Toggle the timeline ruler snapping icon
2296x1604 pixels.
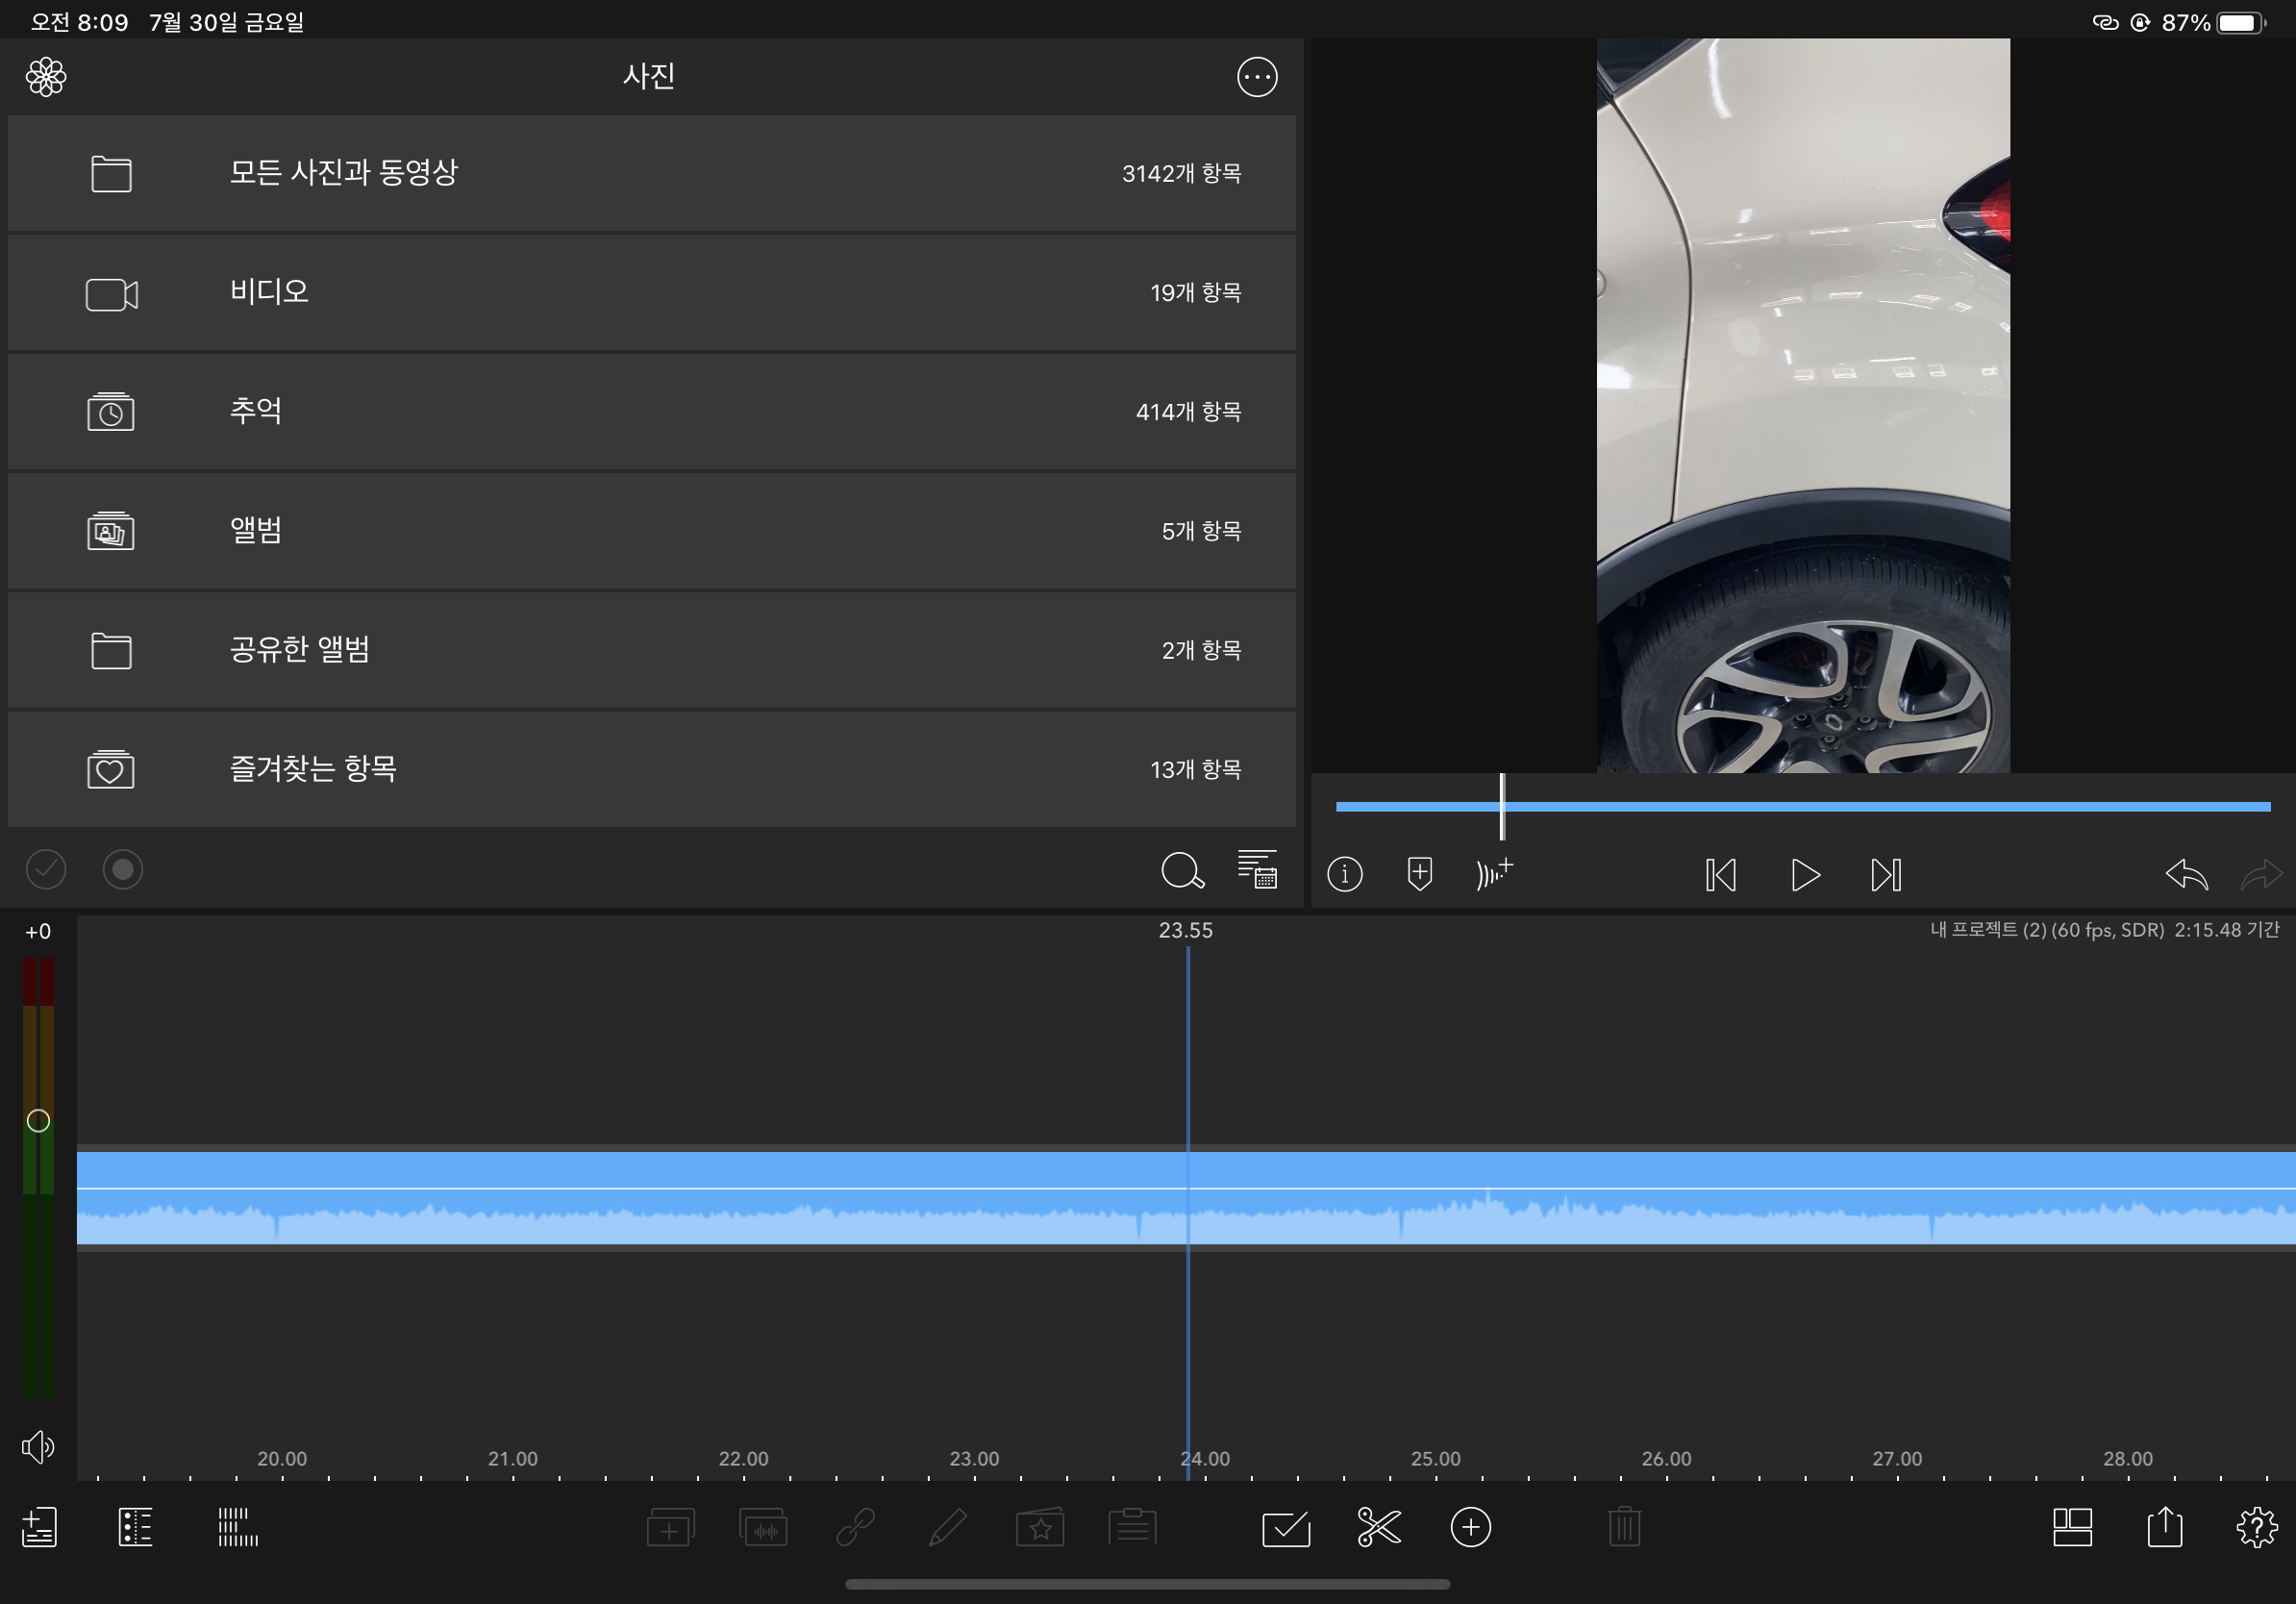point(238,1527)
